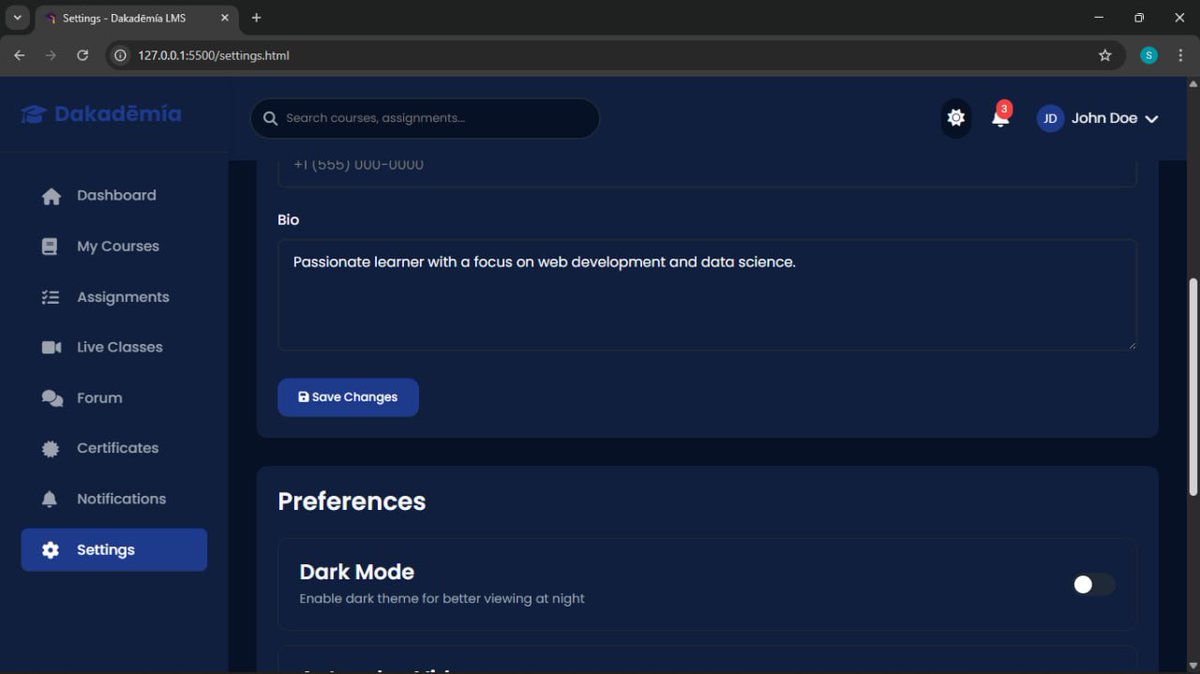Screen dimensions: 1200x674
Task: Click the Certificates badge icon
Action: 51,448
